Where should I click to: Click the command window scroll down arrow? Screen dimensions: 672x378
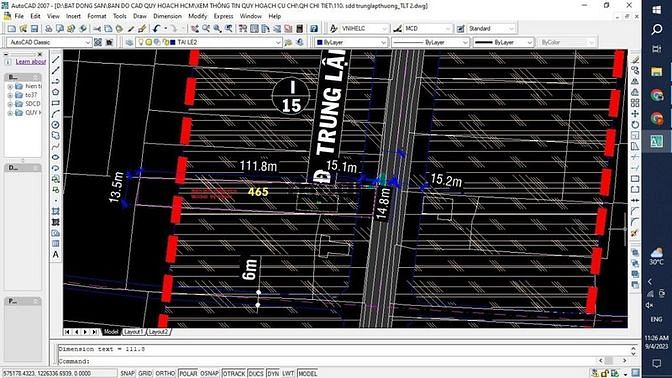coord(633,353)
